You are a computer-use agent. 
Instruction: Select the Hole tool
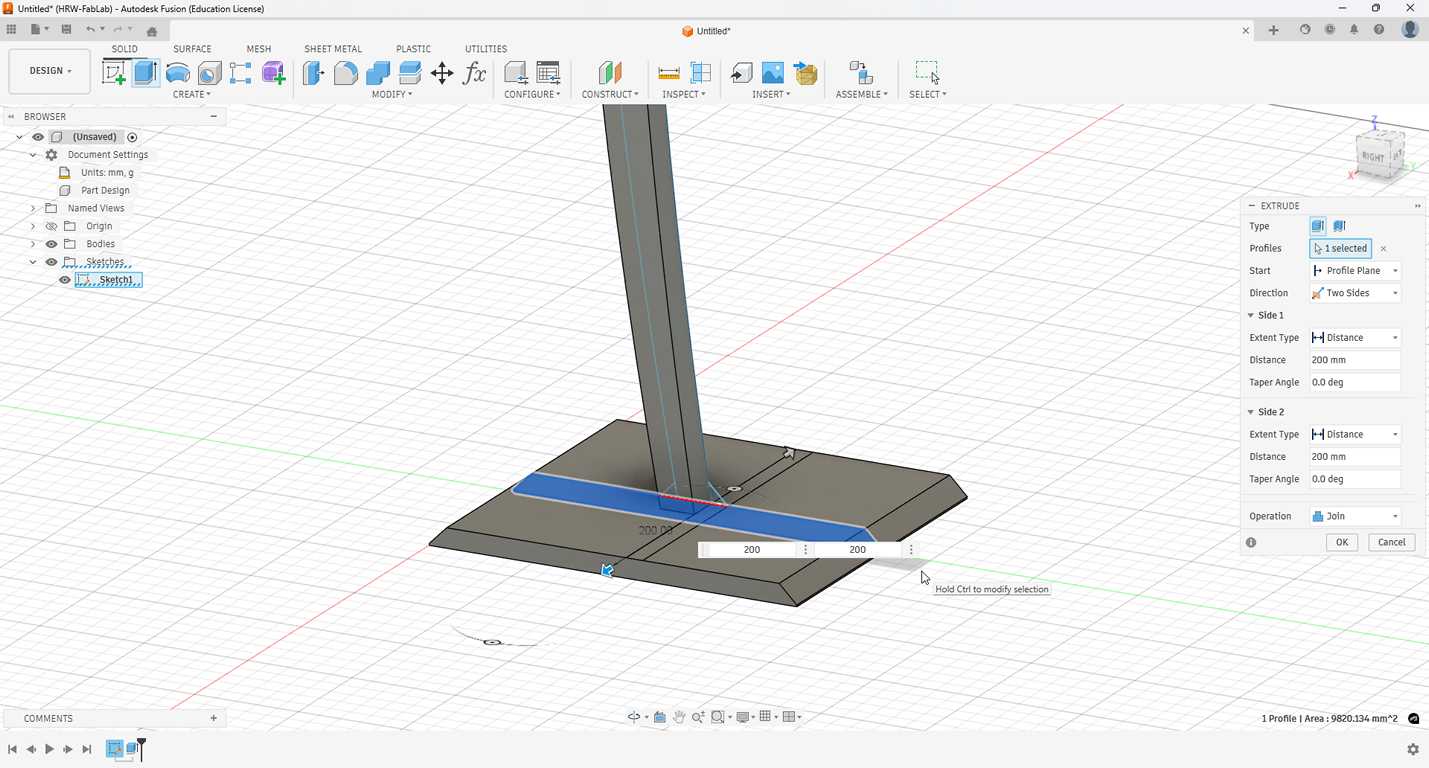tap(209, 73)
